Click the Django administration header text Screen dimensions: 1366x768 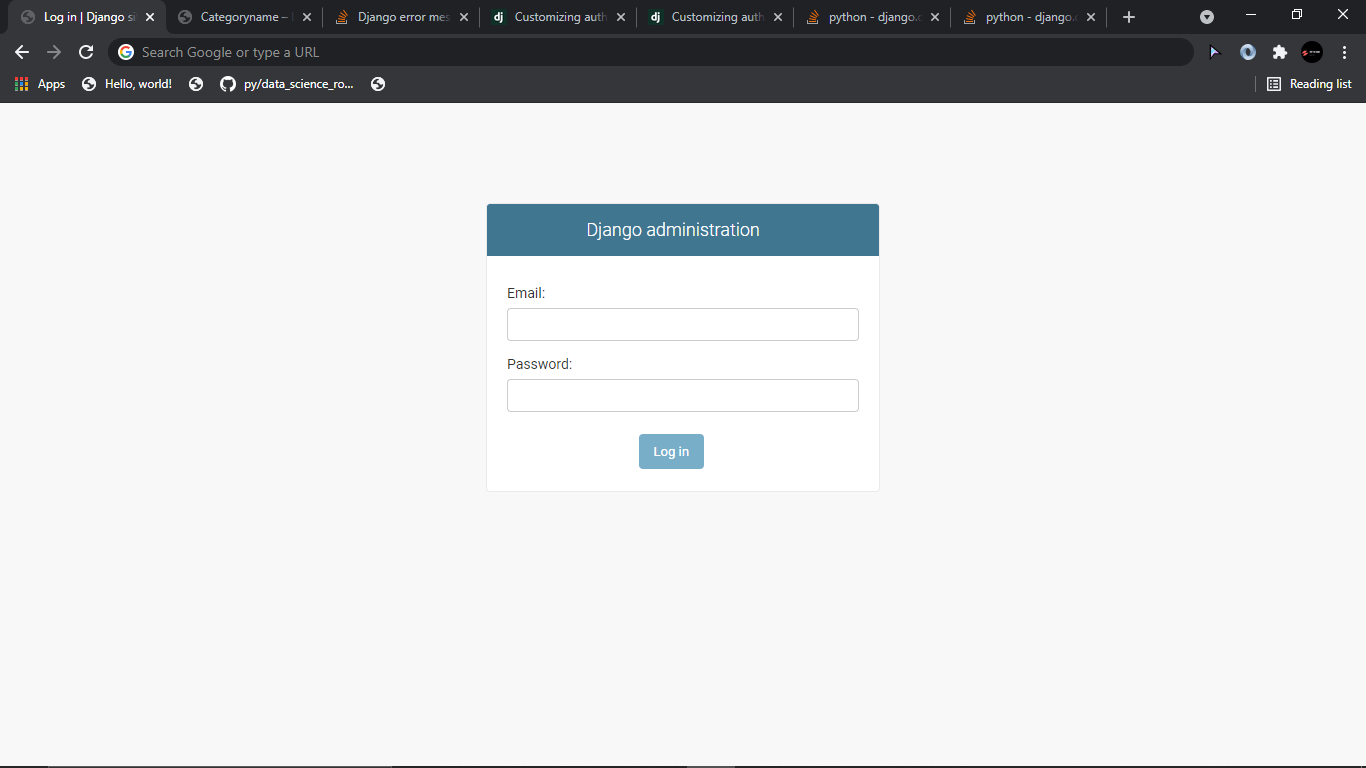(673, 230)
